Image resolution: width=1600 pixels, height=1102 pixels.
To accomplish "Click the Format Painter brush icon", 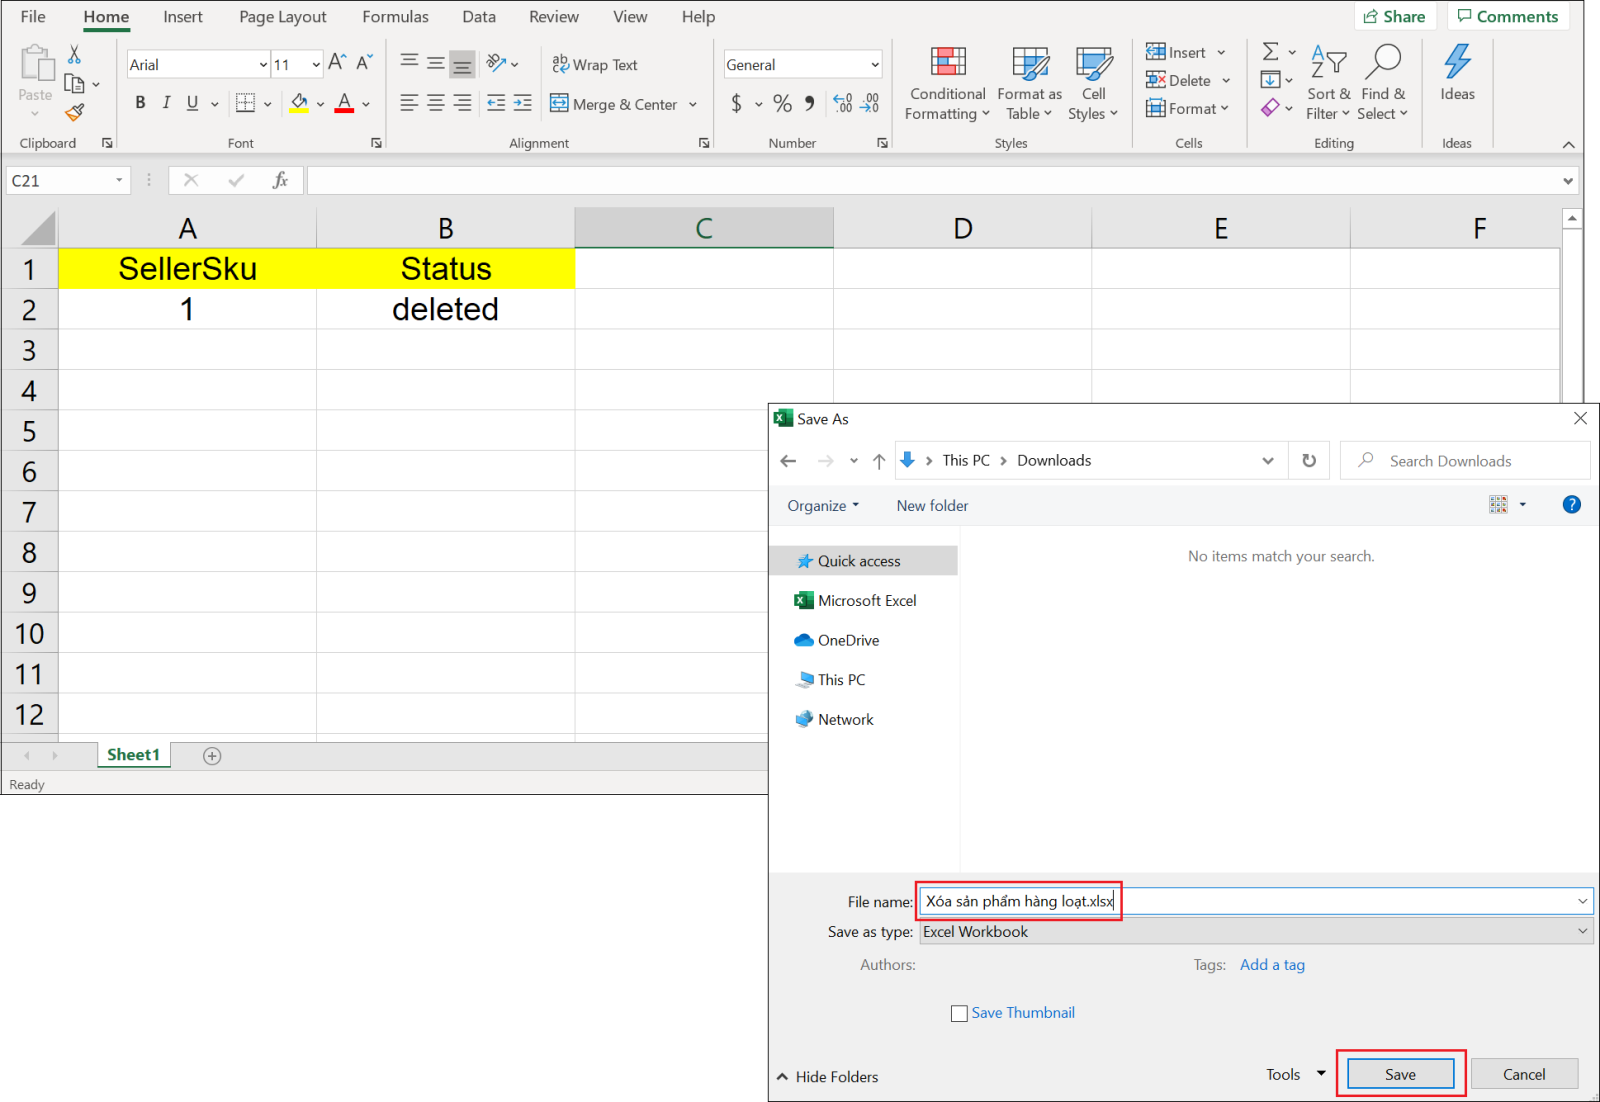I will (74, 113).
